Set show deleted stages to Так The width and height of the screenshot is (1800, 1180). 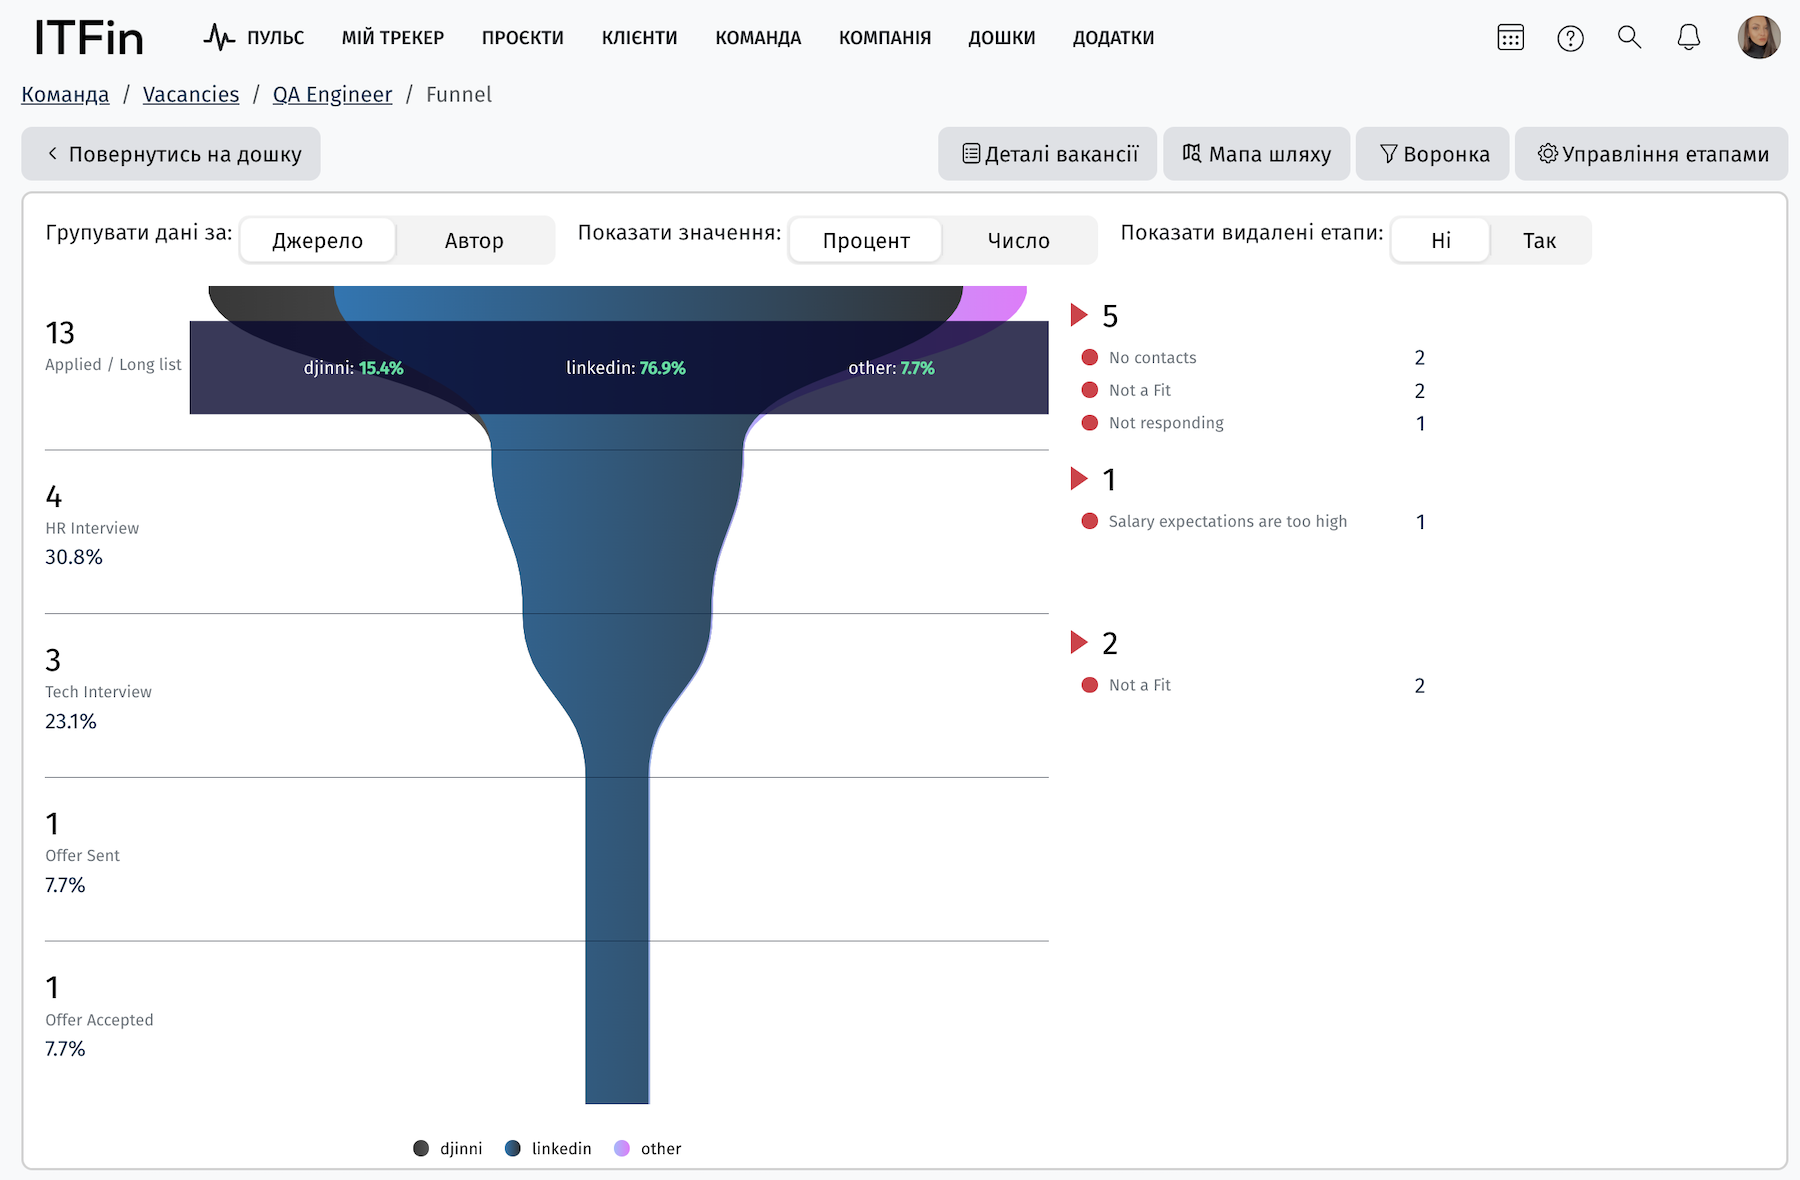pos(1539,241)
